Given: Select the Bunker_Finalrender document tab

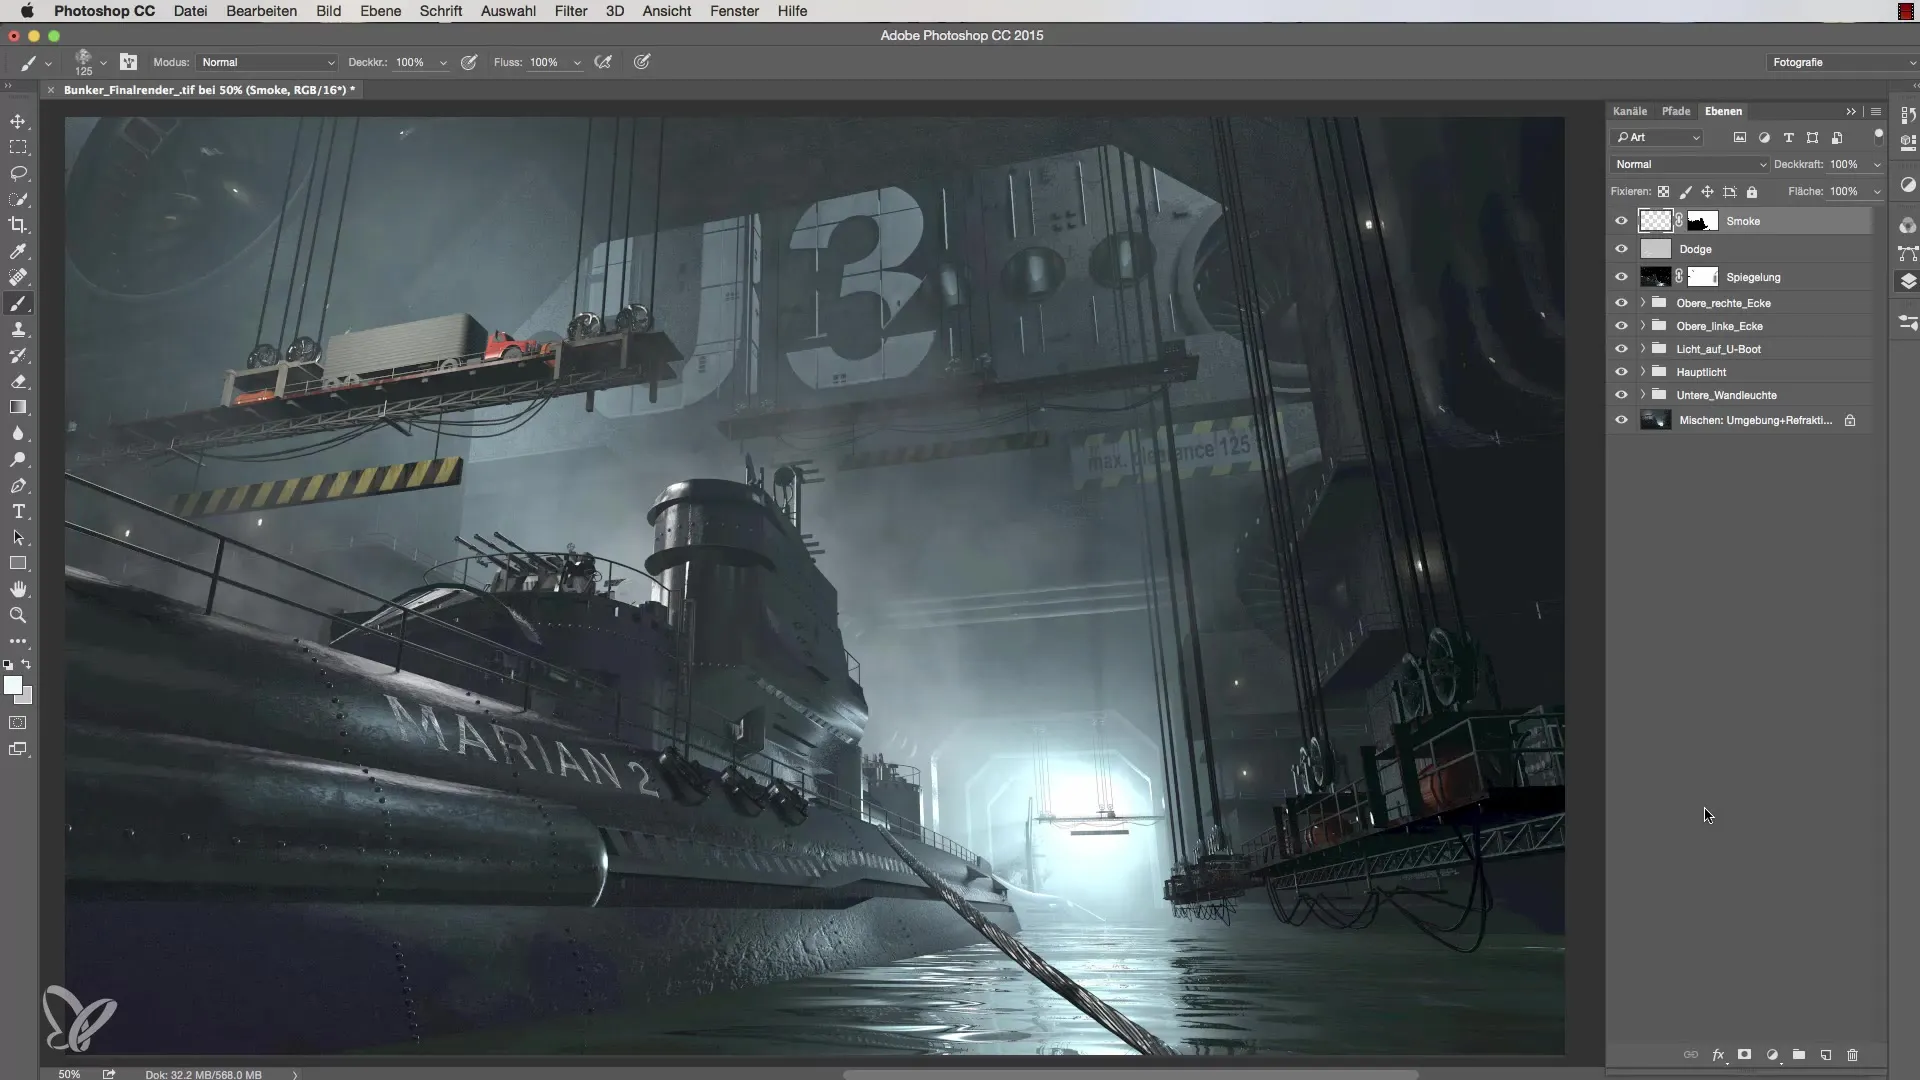Looking at the screenshot, I should click(x=209, y=90).
